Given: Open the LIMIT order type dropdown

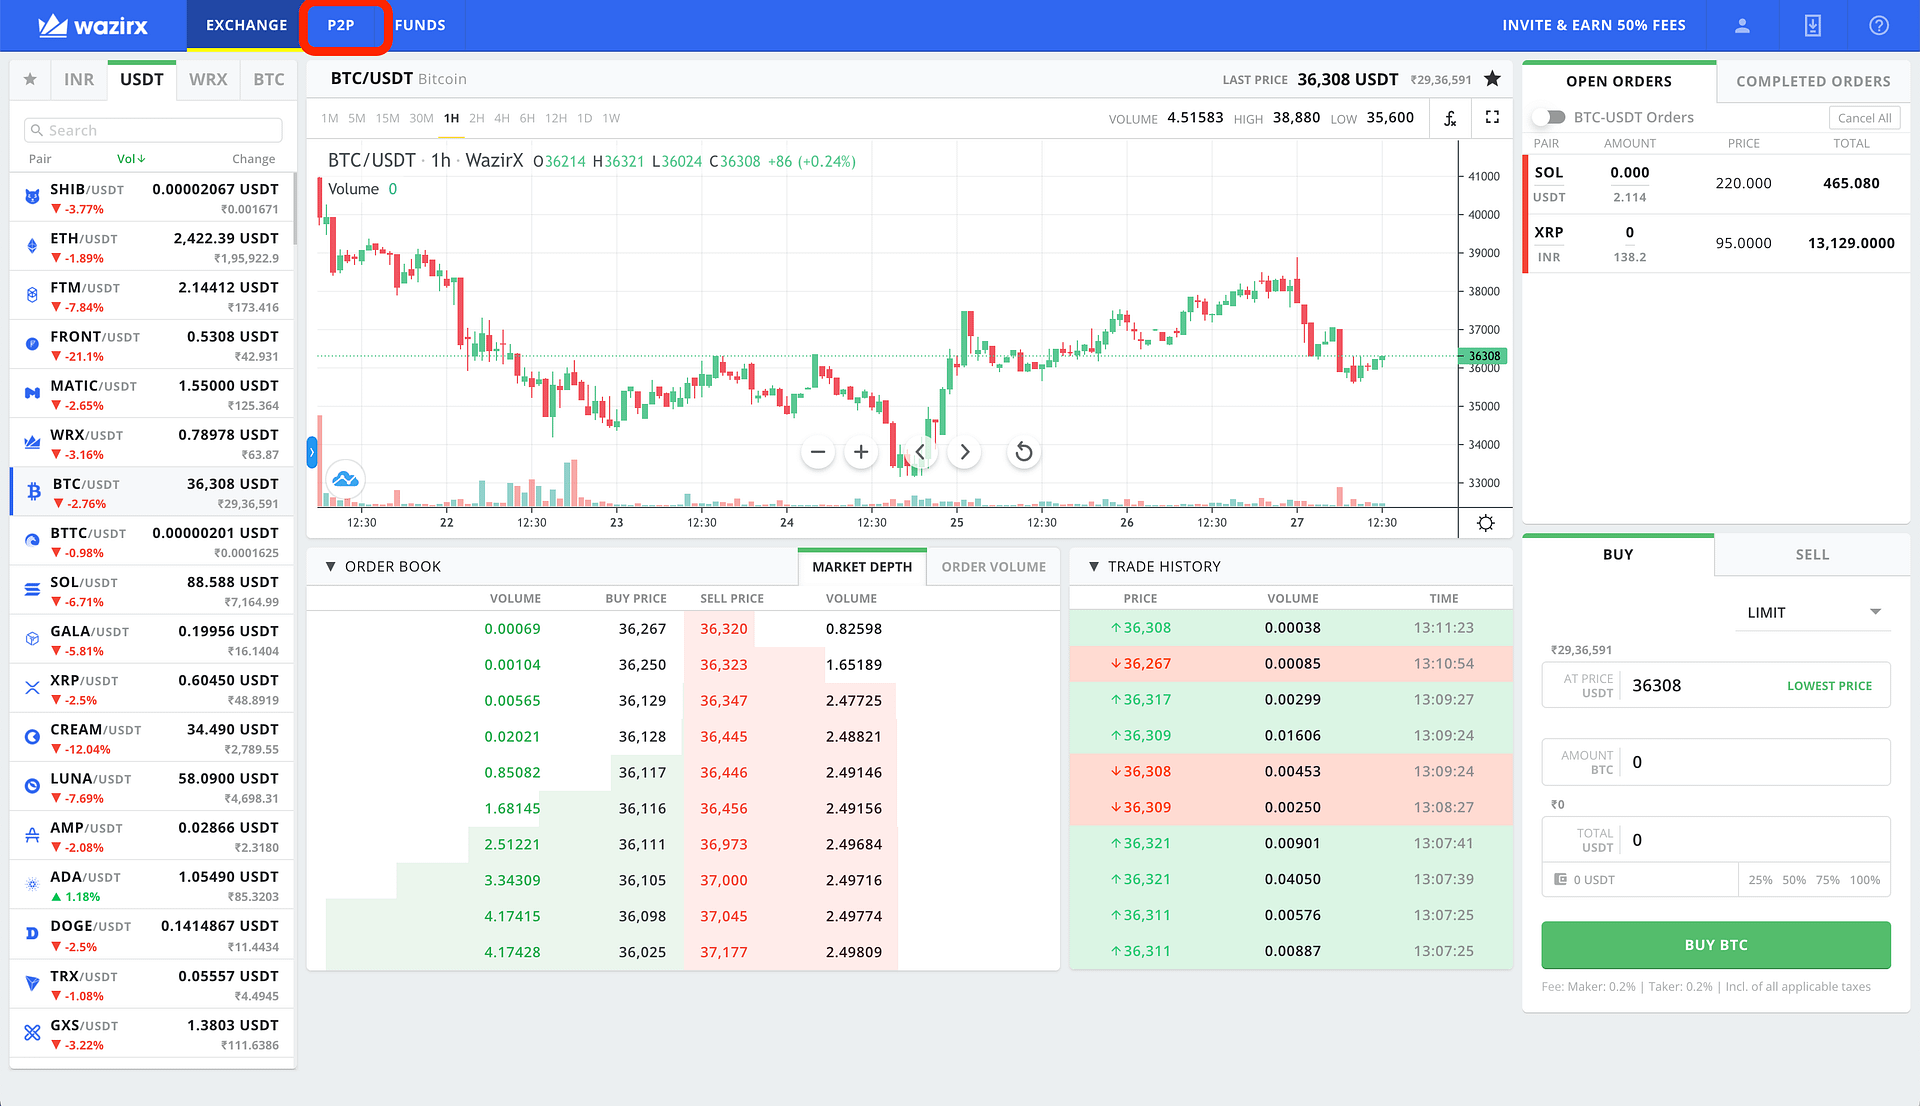Looking at the screenshot, I should 1814,612.
